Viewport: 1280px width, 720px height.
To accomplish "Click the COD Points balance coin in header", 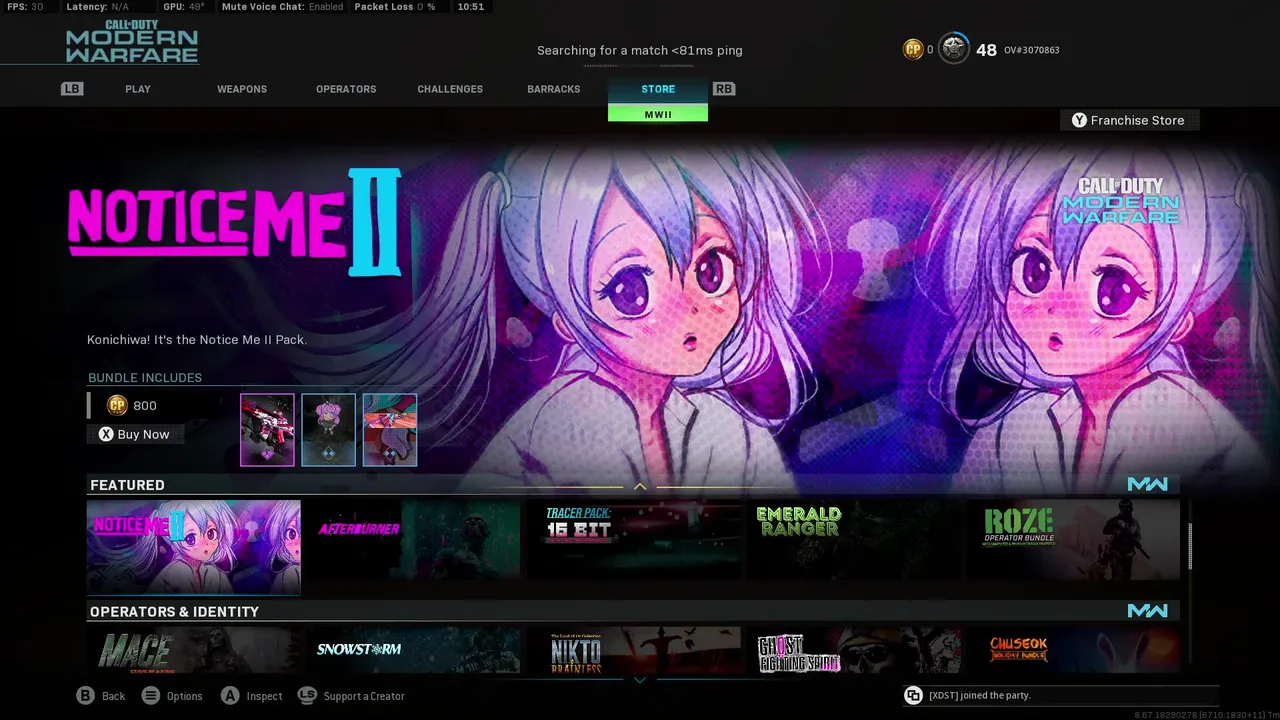I will click(913, 49).
